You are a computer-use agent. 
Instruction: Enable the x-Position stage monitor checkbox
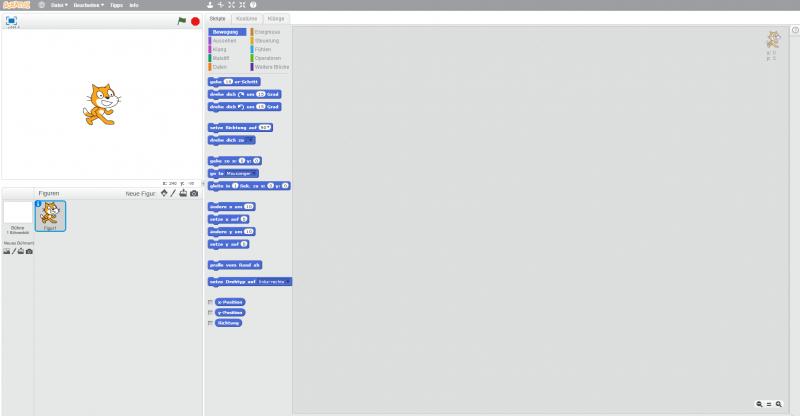tap(210, 302)
